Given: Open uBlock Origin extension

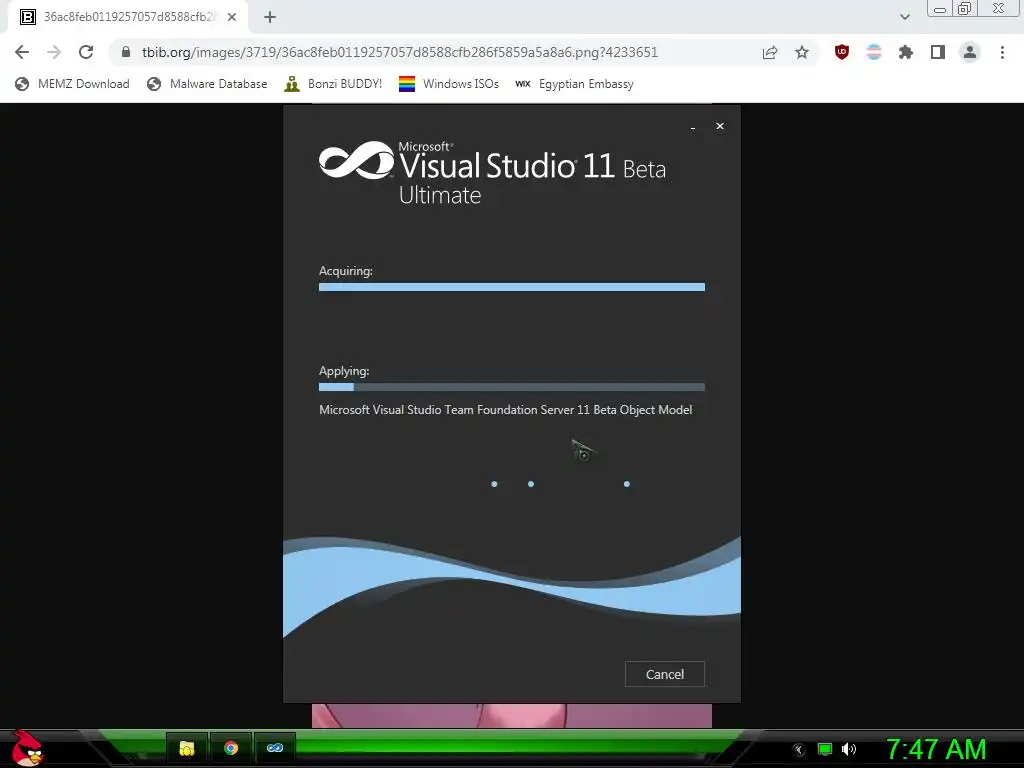Looking at the screenshot, I should point(842,52).
